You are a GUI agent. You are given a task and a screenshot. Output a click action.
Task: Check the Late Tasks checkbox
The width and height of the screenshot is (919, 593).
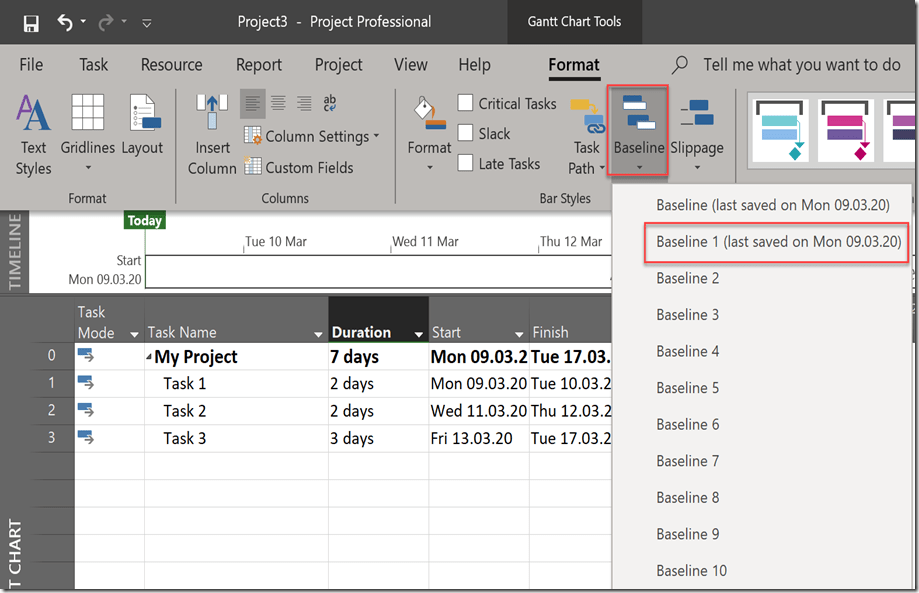click(x=466, y=163)
